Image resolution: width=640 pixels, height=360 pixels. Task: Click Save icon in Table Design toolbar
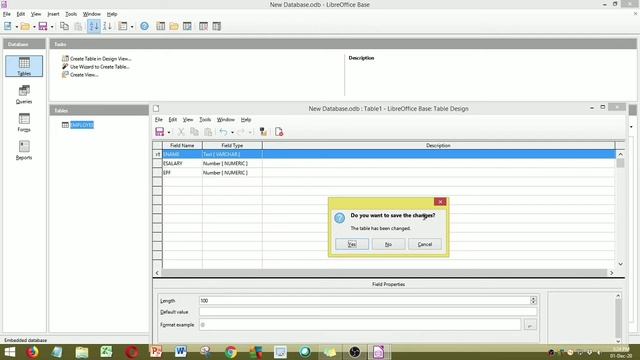click(x=160, y=131)
